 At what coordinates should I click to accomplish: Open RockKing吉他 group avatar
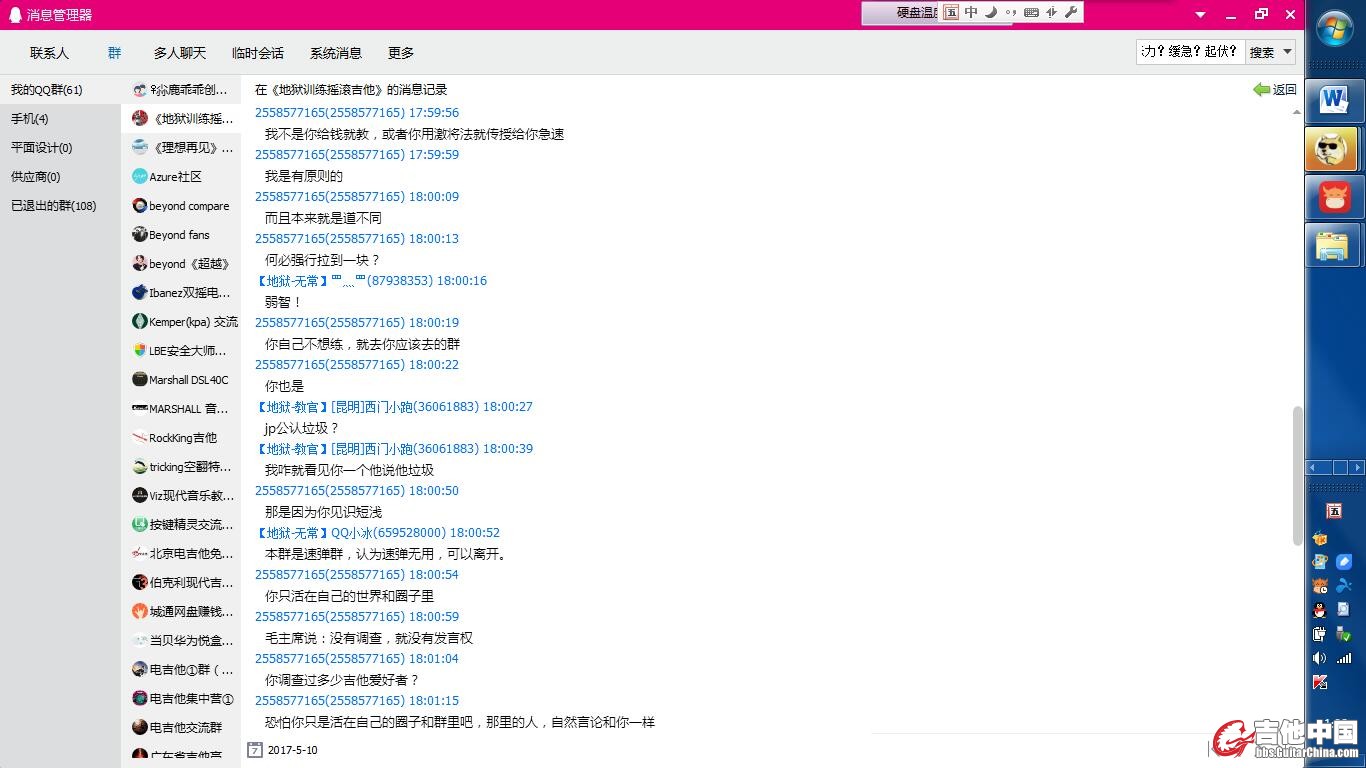tap(140, 438)
